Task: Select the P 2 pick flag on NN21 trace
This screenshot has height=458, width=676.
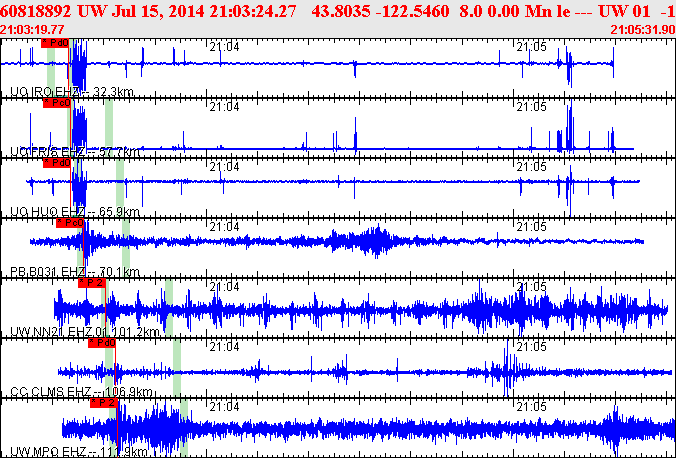Action: click(x=92, y=282)
